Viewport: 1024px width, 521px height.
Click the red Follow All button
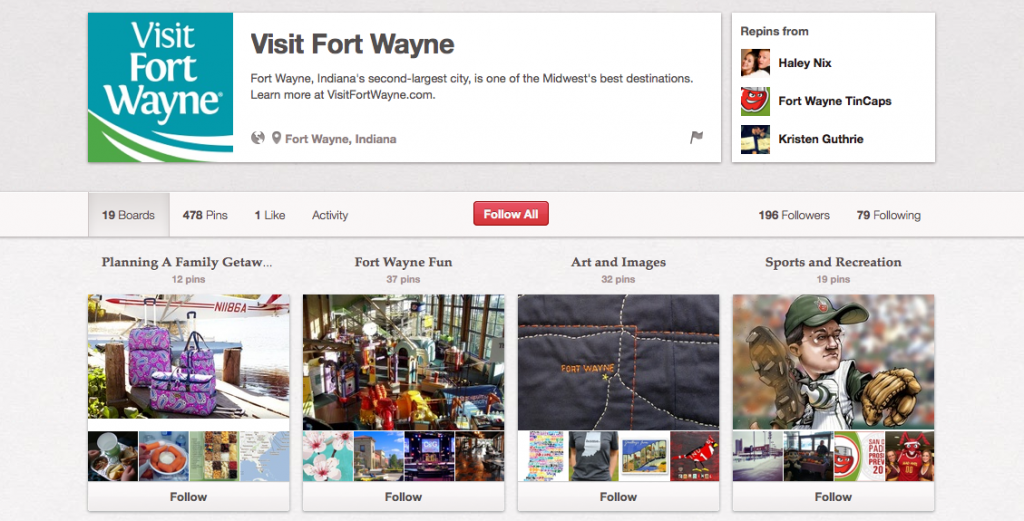click(511, 213)
